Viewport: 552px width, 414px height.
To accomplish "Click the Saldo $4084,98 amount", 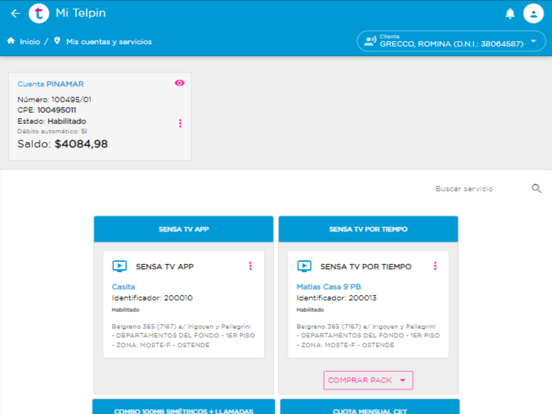I will [x=81, y=144].
